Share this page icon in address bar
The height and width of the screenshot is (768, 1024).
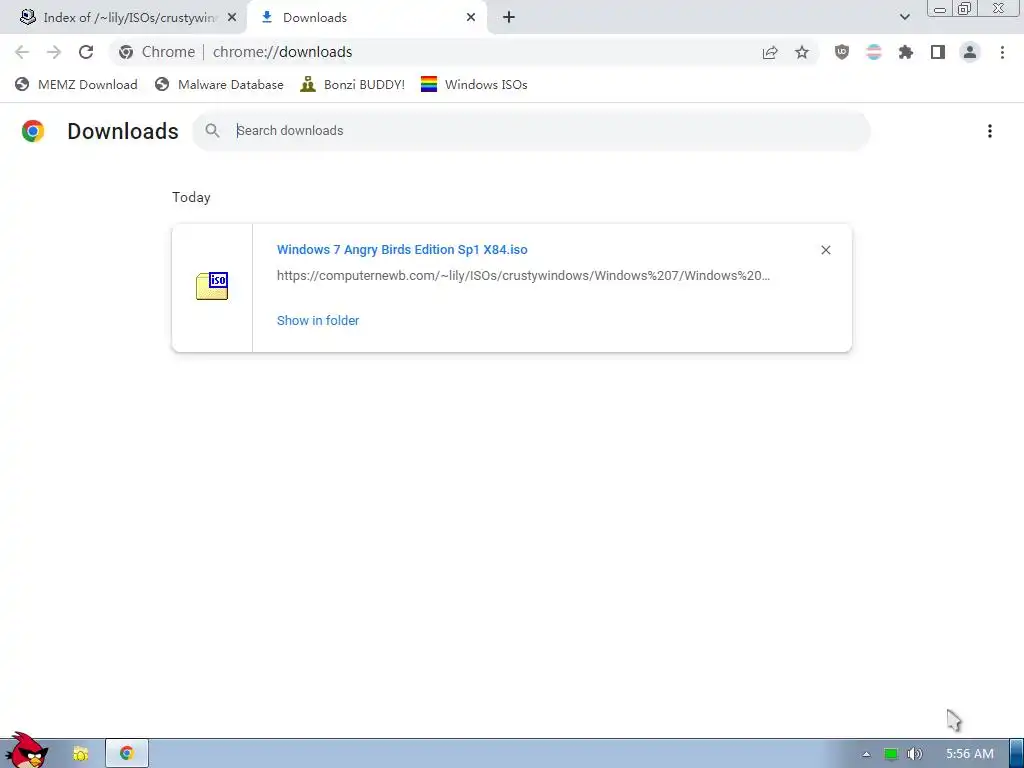tap(770, 52)
